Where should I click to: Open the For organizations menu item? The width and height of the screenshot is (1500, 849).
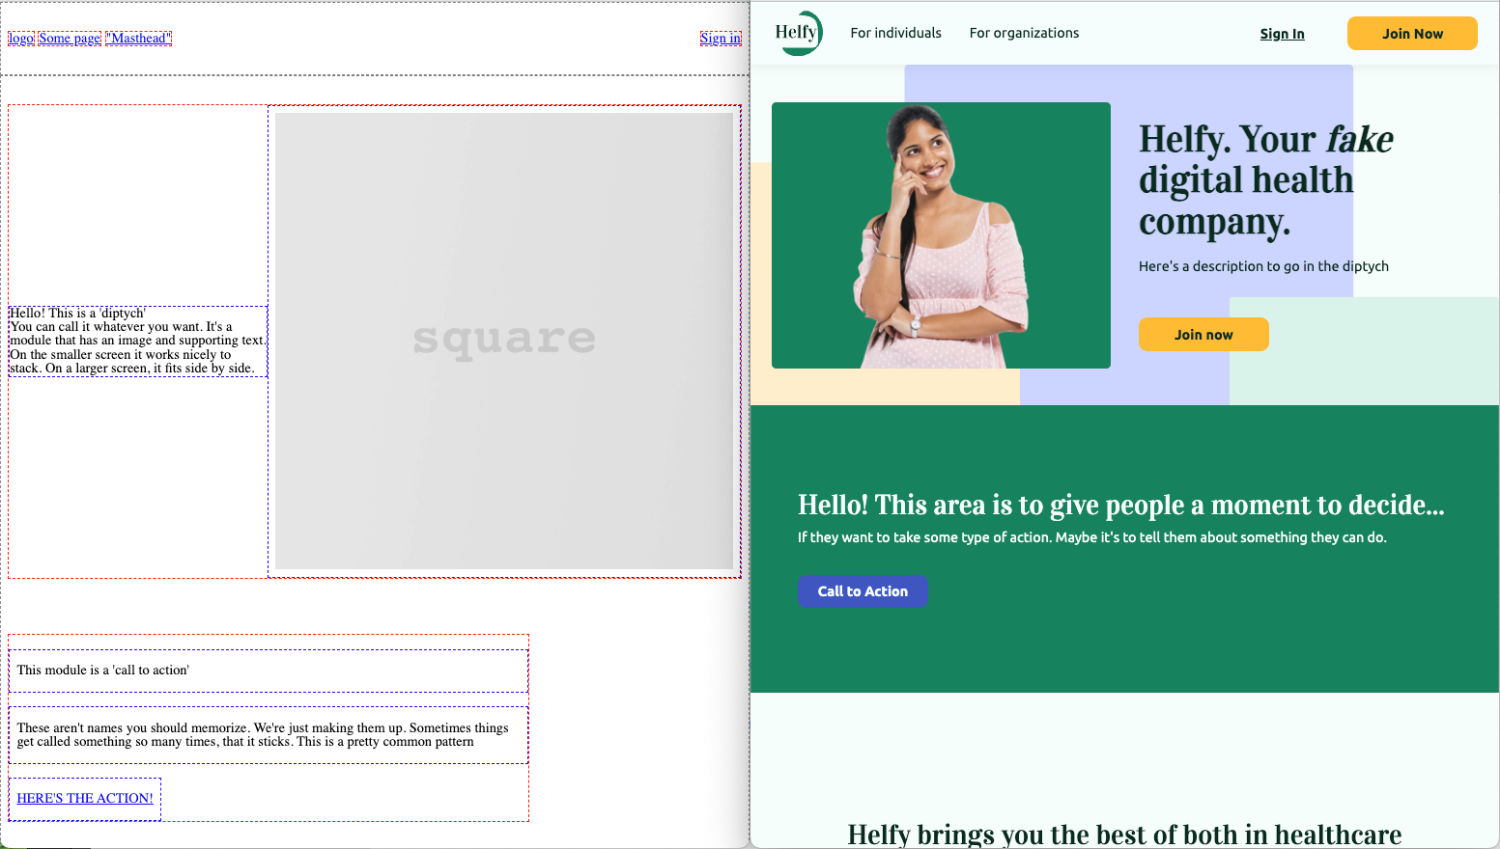[1024, 33]
